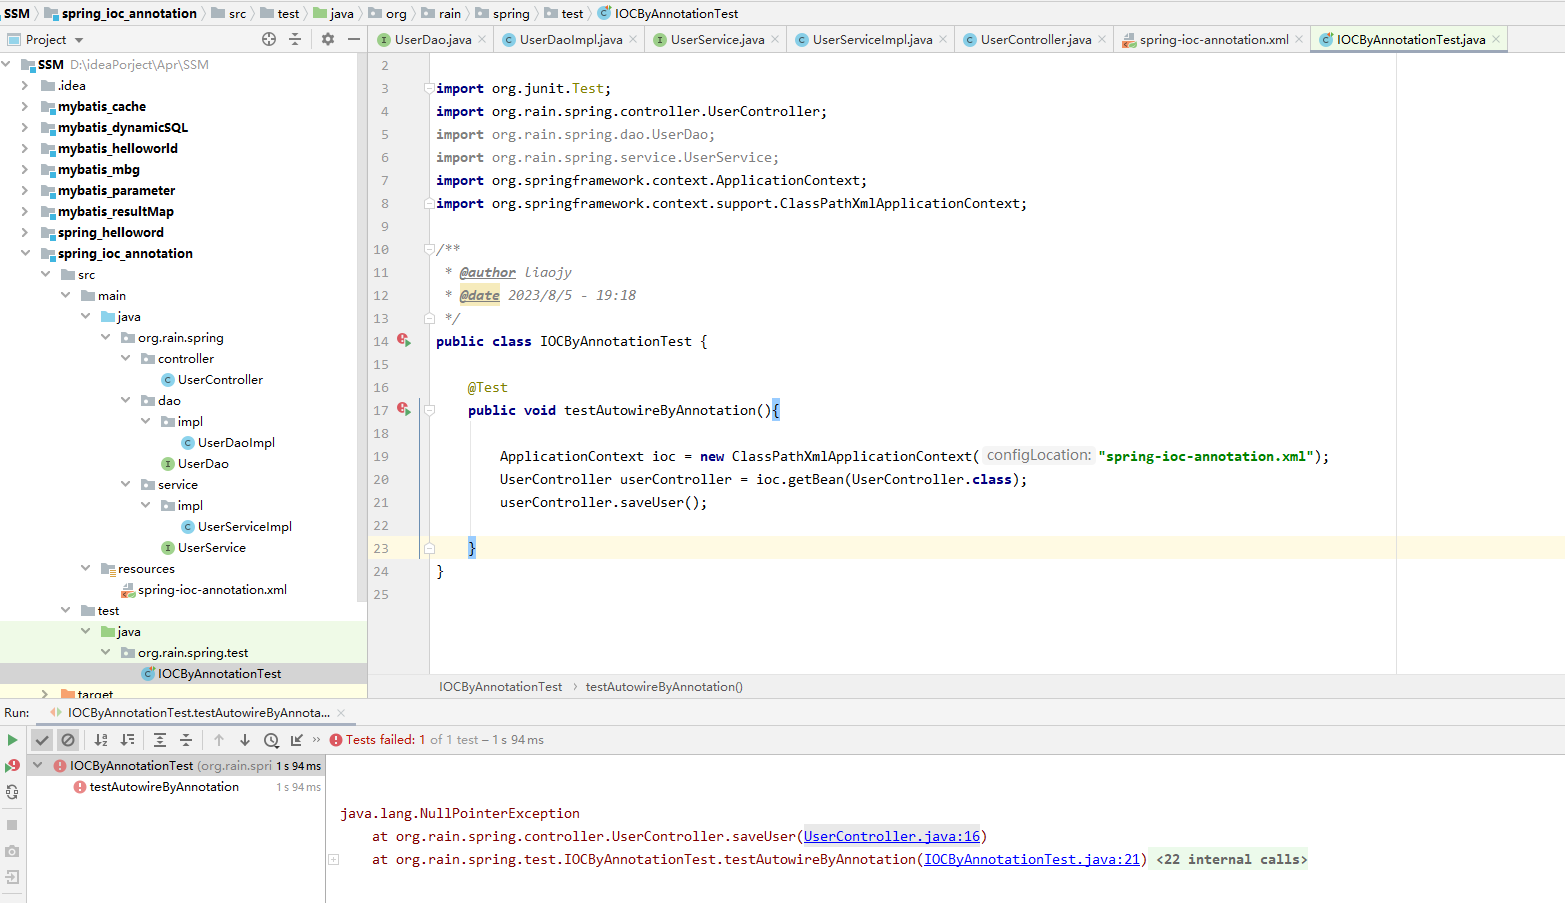This screenshot has width=1565, height=903.
Task: Collapse the spring_ioc_annotation module
Action: pos(25,253)
